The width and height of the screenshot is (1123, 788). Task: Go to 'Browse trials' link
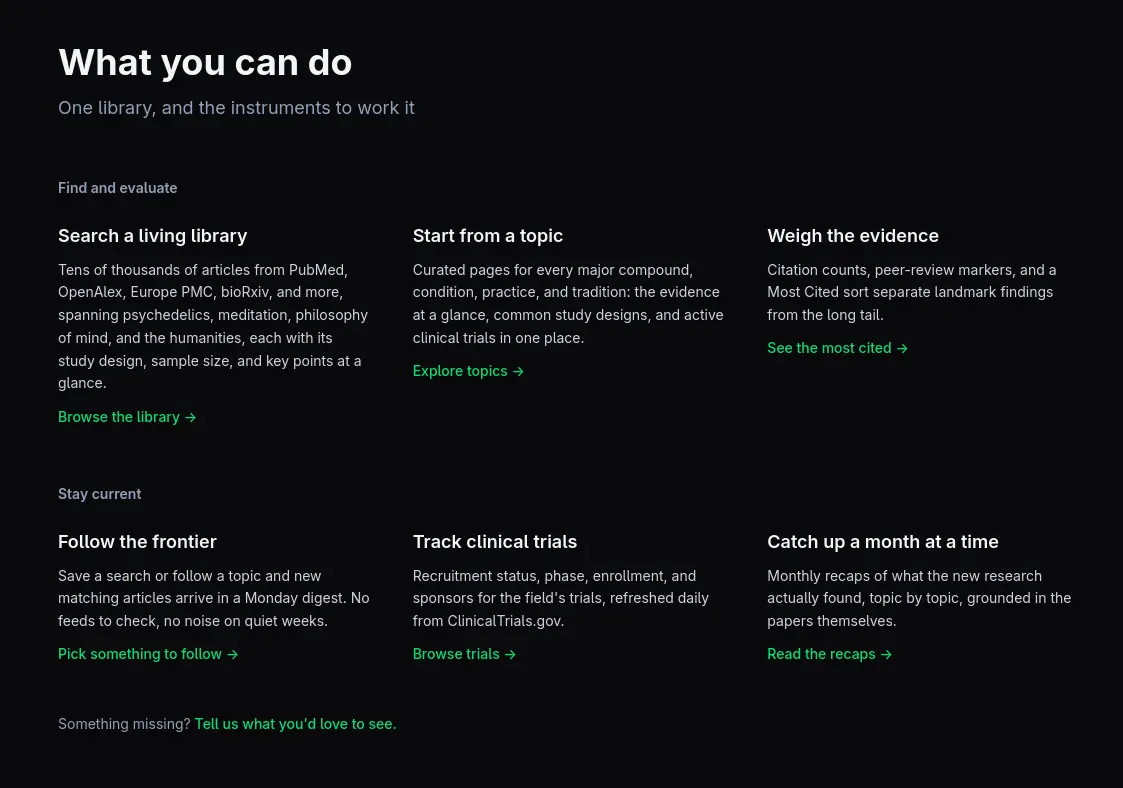(464, 654)
